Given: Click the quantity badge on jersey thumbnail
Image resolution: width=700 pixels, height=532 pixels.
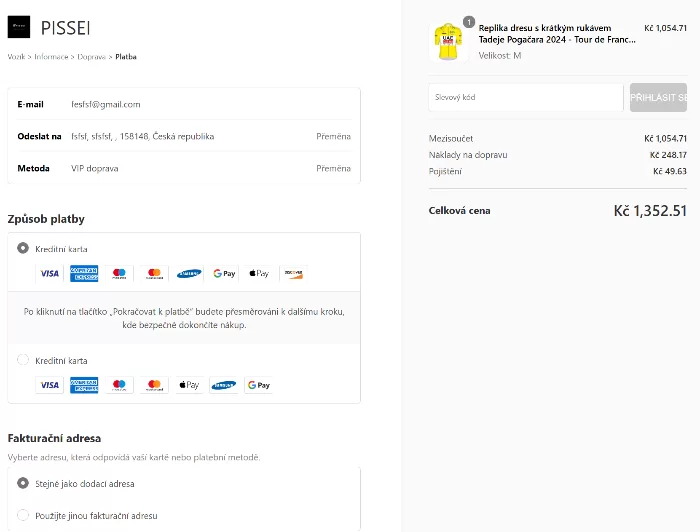Looking at the screenshot, I should point(469,22).
